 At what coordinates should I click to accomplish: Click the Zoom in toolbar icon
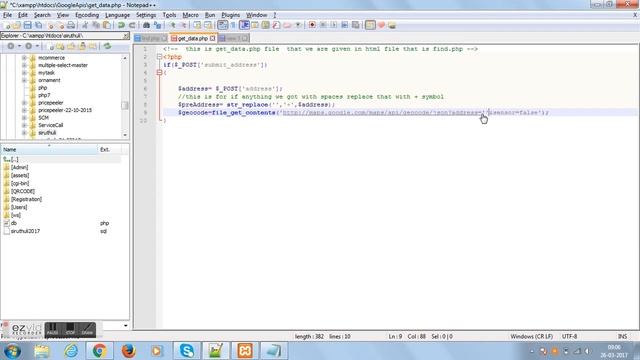point(172,25)
